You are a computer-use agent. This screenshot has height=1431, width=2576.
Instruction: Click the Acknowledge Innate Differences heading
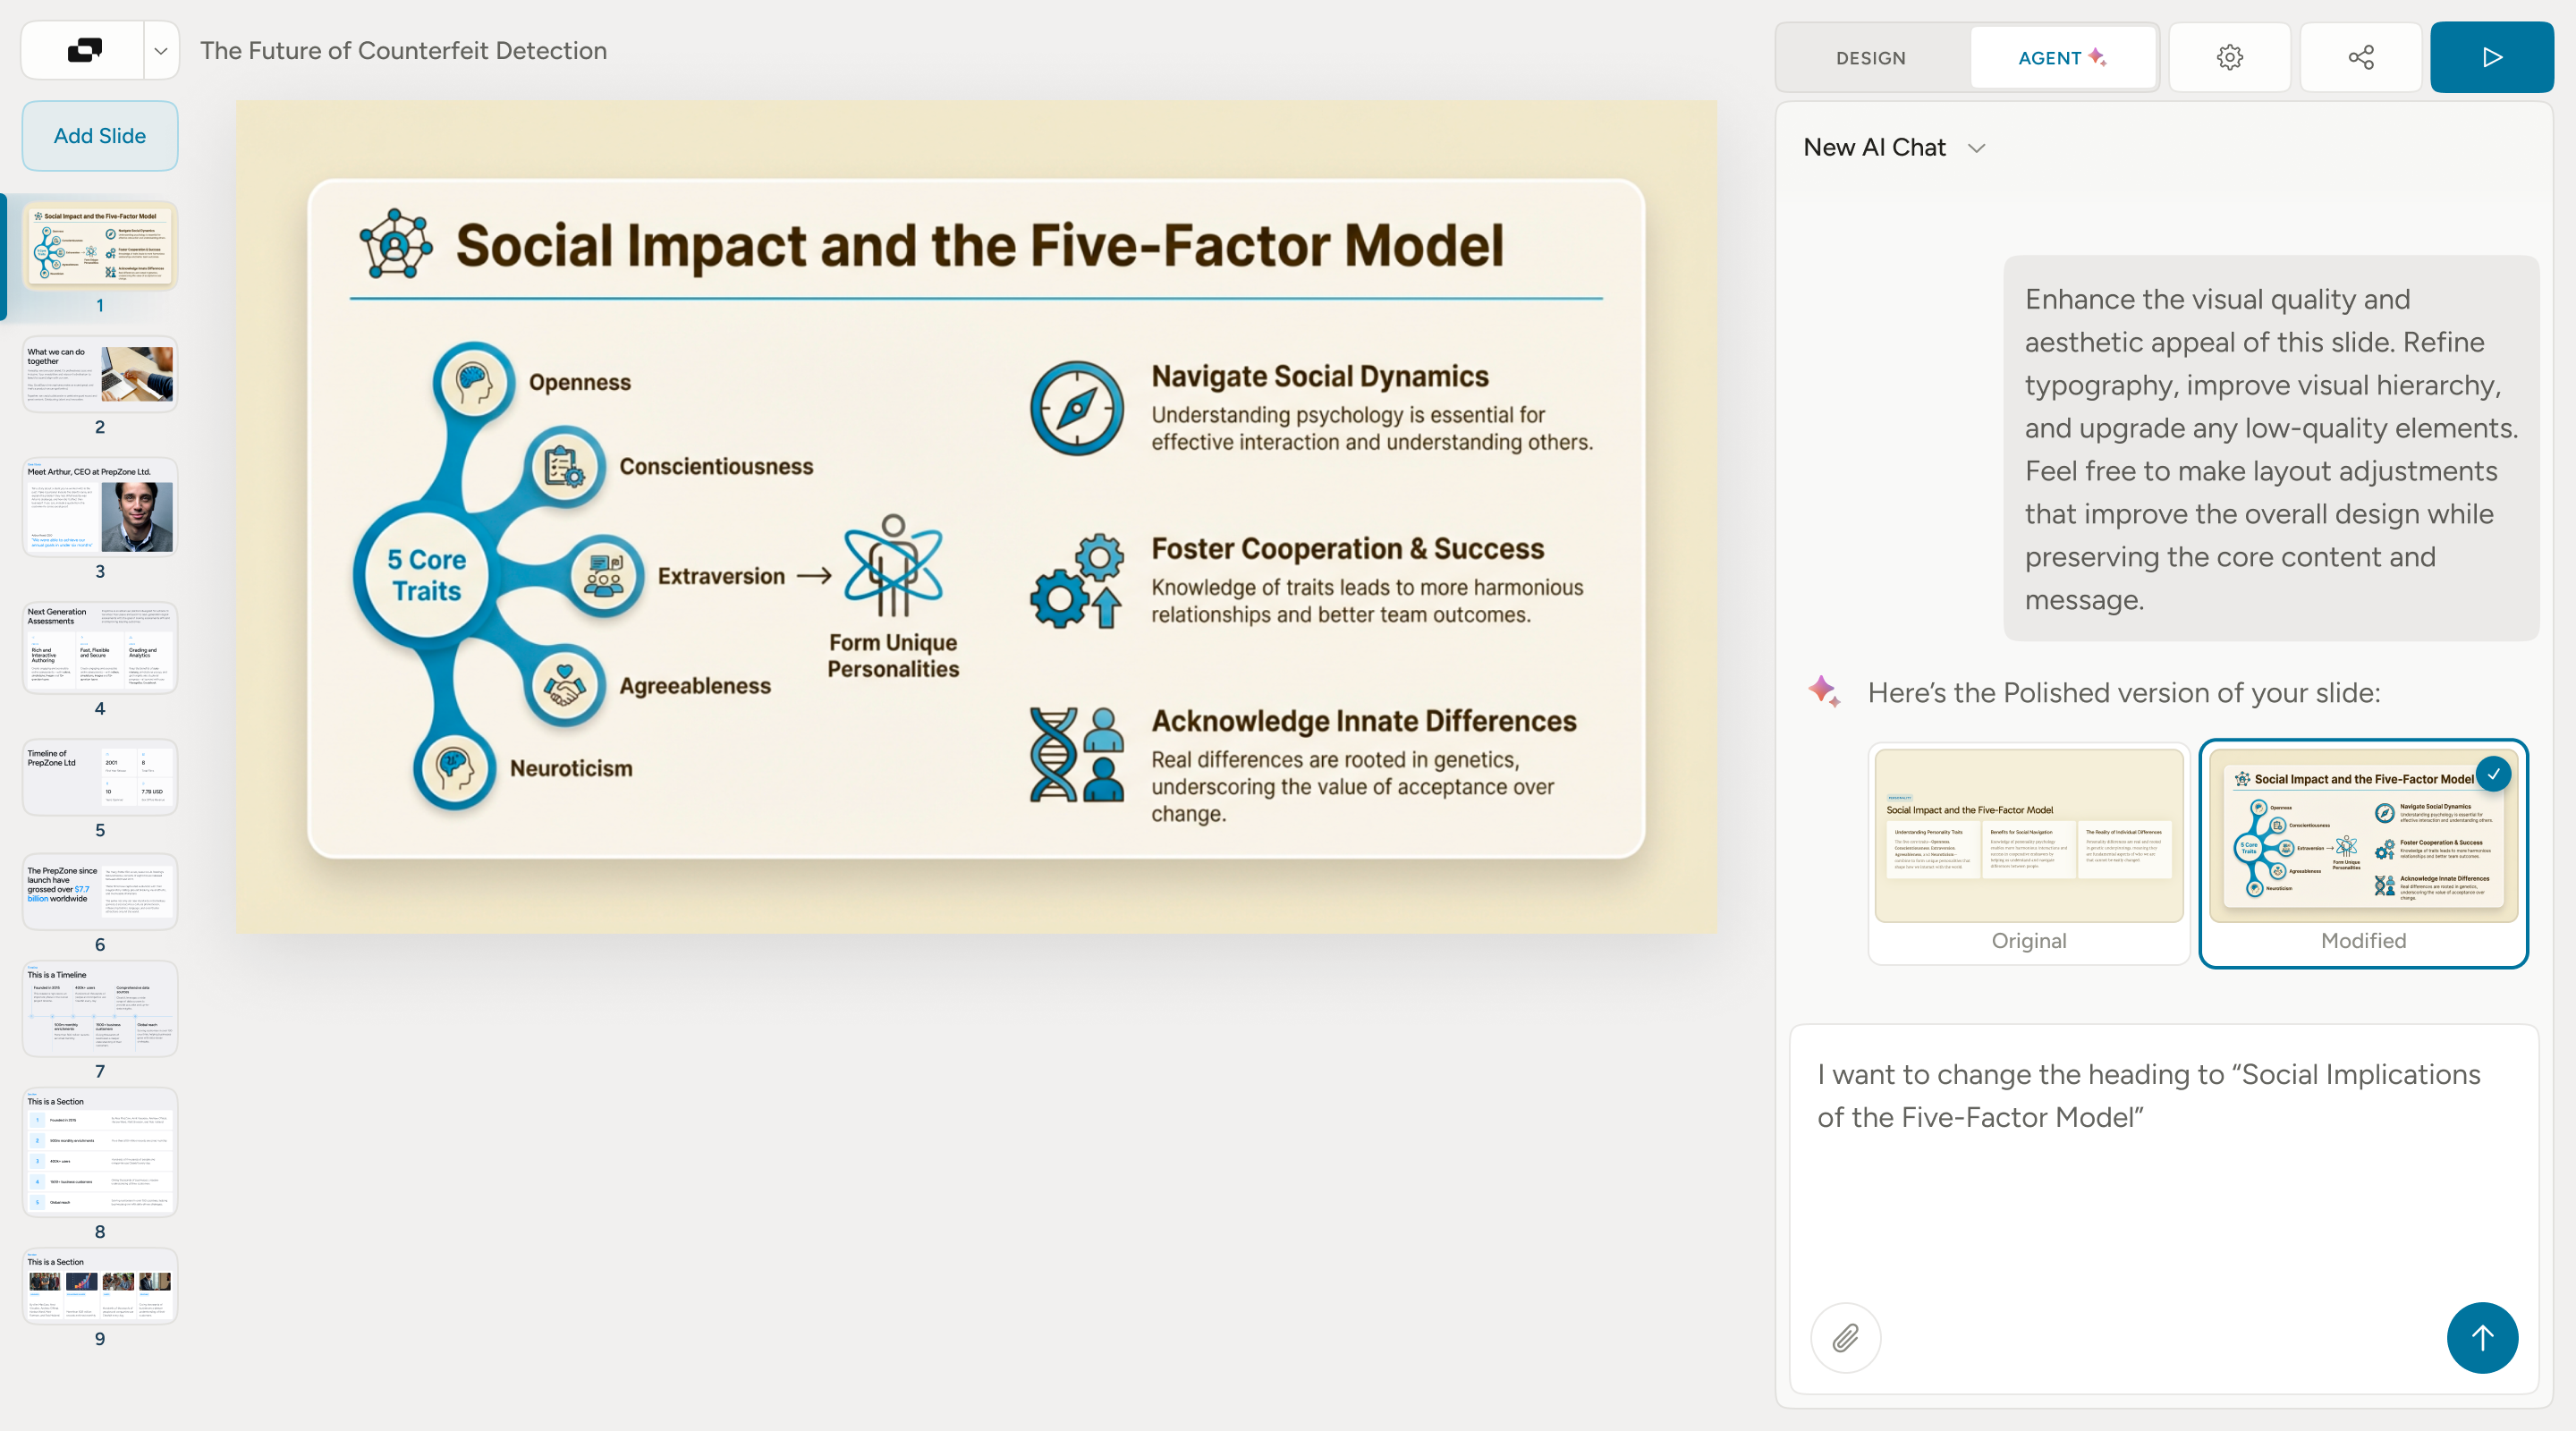1364,721
